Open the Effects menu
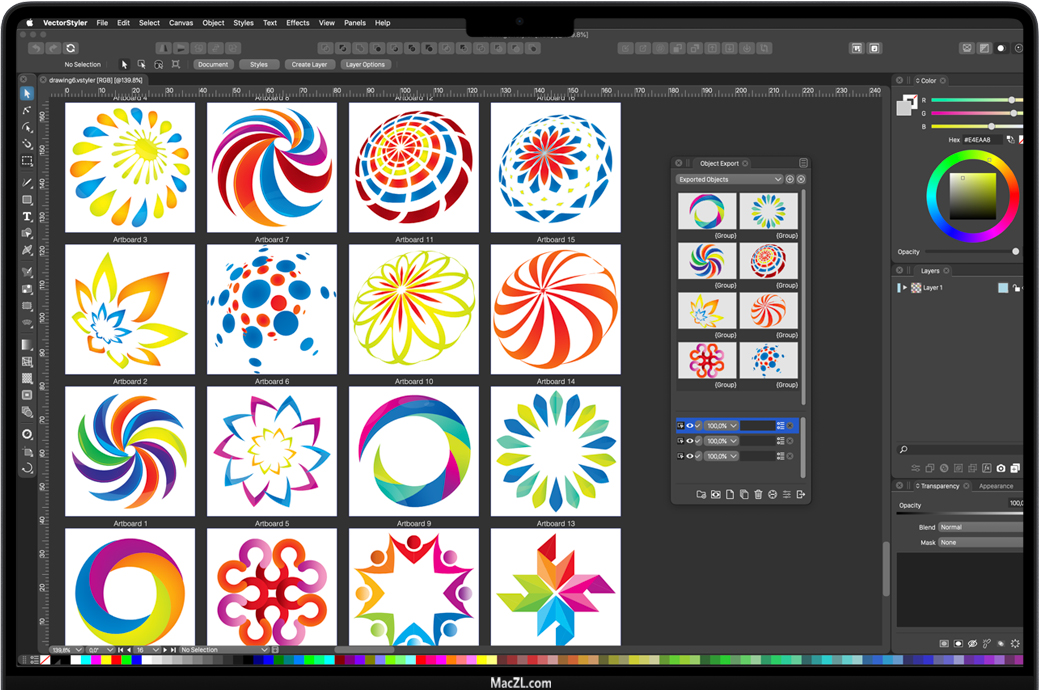The width and height of the screenshot is (1040, 690). pos(298,22)
